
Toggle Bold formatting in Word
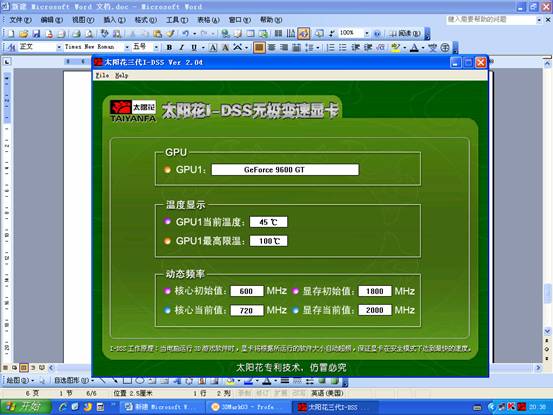[169, 47]
